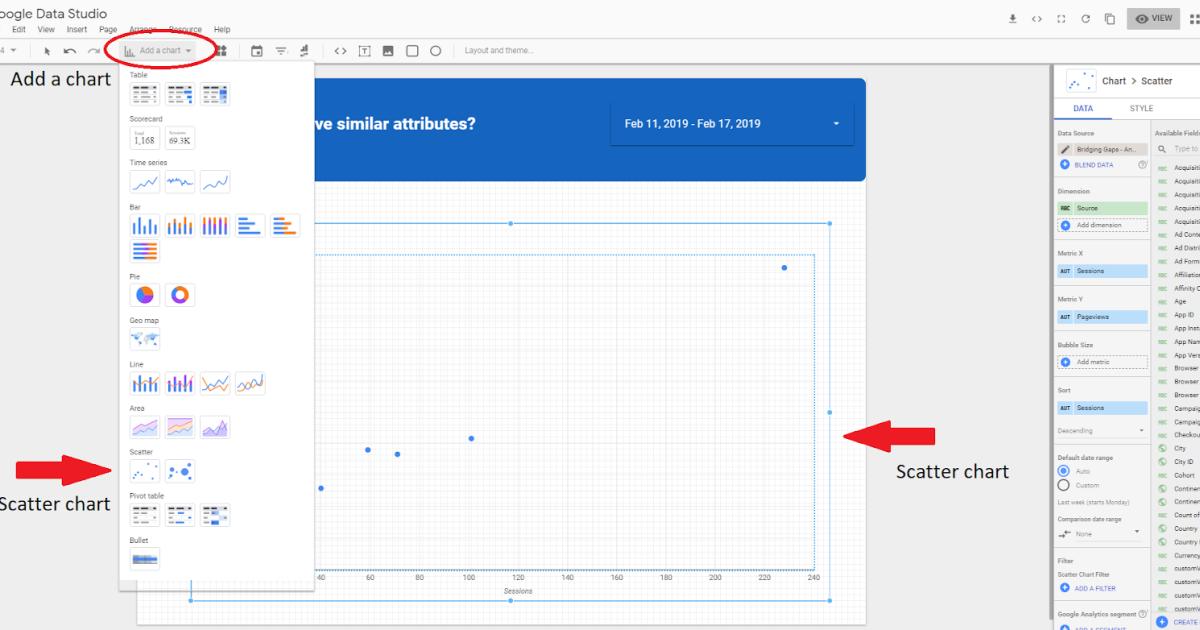1200x630 pixels.
Task: Choose the first time series chart
Action: tap(145, 182)
